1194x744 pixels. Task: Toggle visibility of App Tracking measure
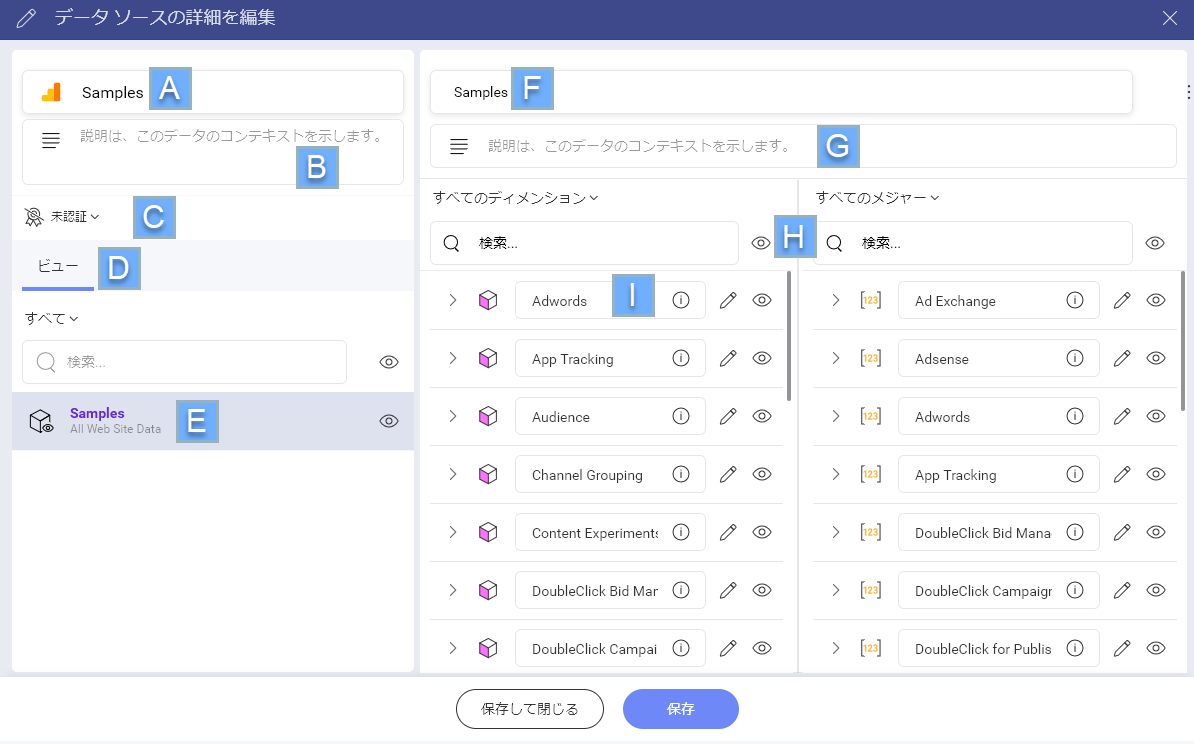pyautogui.click(x=1156, y=474)
